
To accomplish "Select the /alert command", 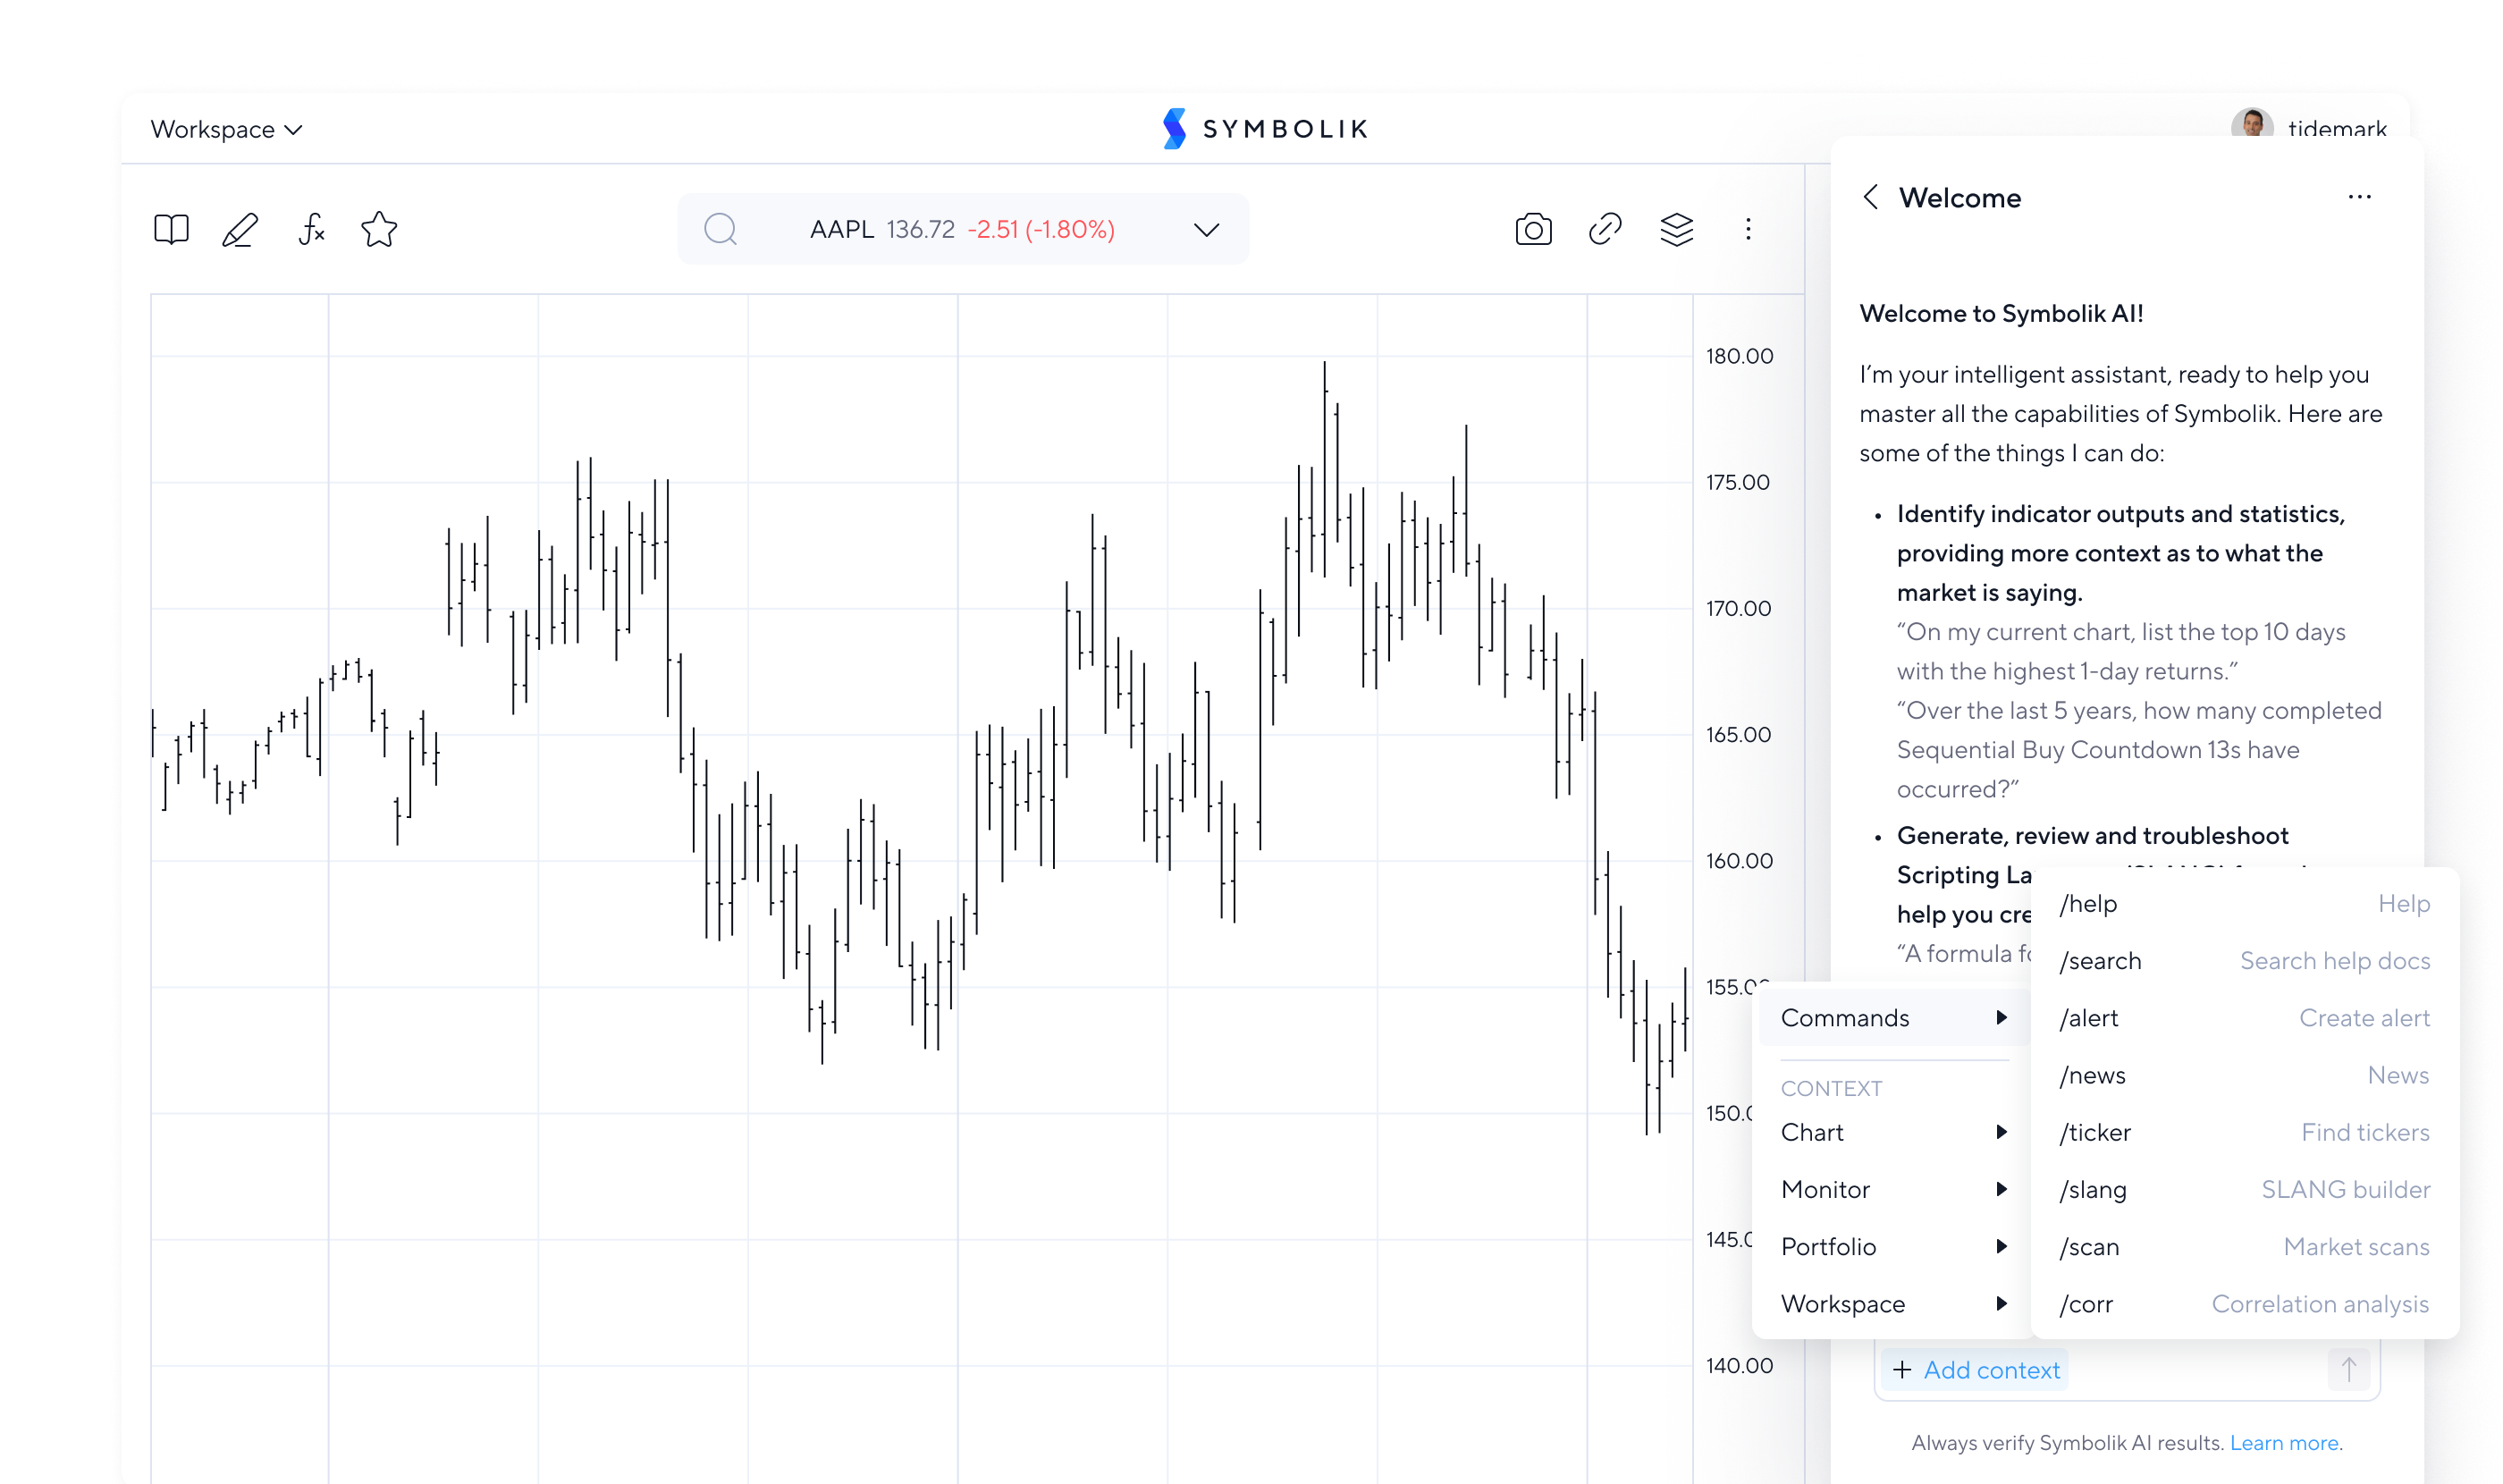I will pos(2244,1017).
